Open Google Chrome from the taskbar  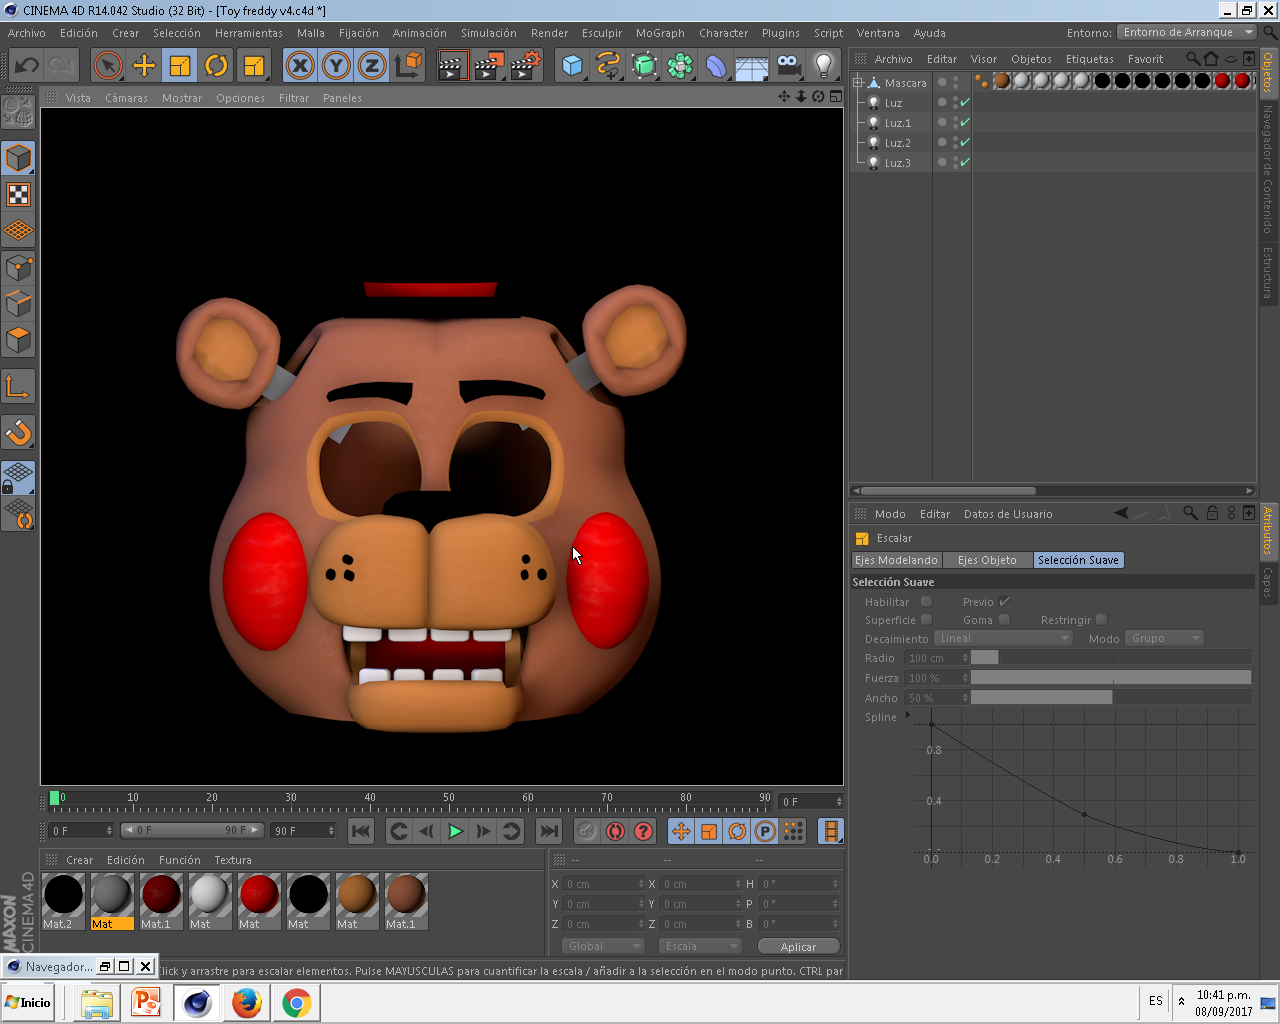coord(296,1002)
